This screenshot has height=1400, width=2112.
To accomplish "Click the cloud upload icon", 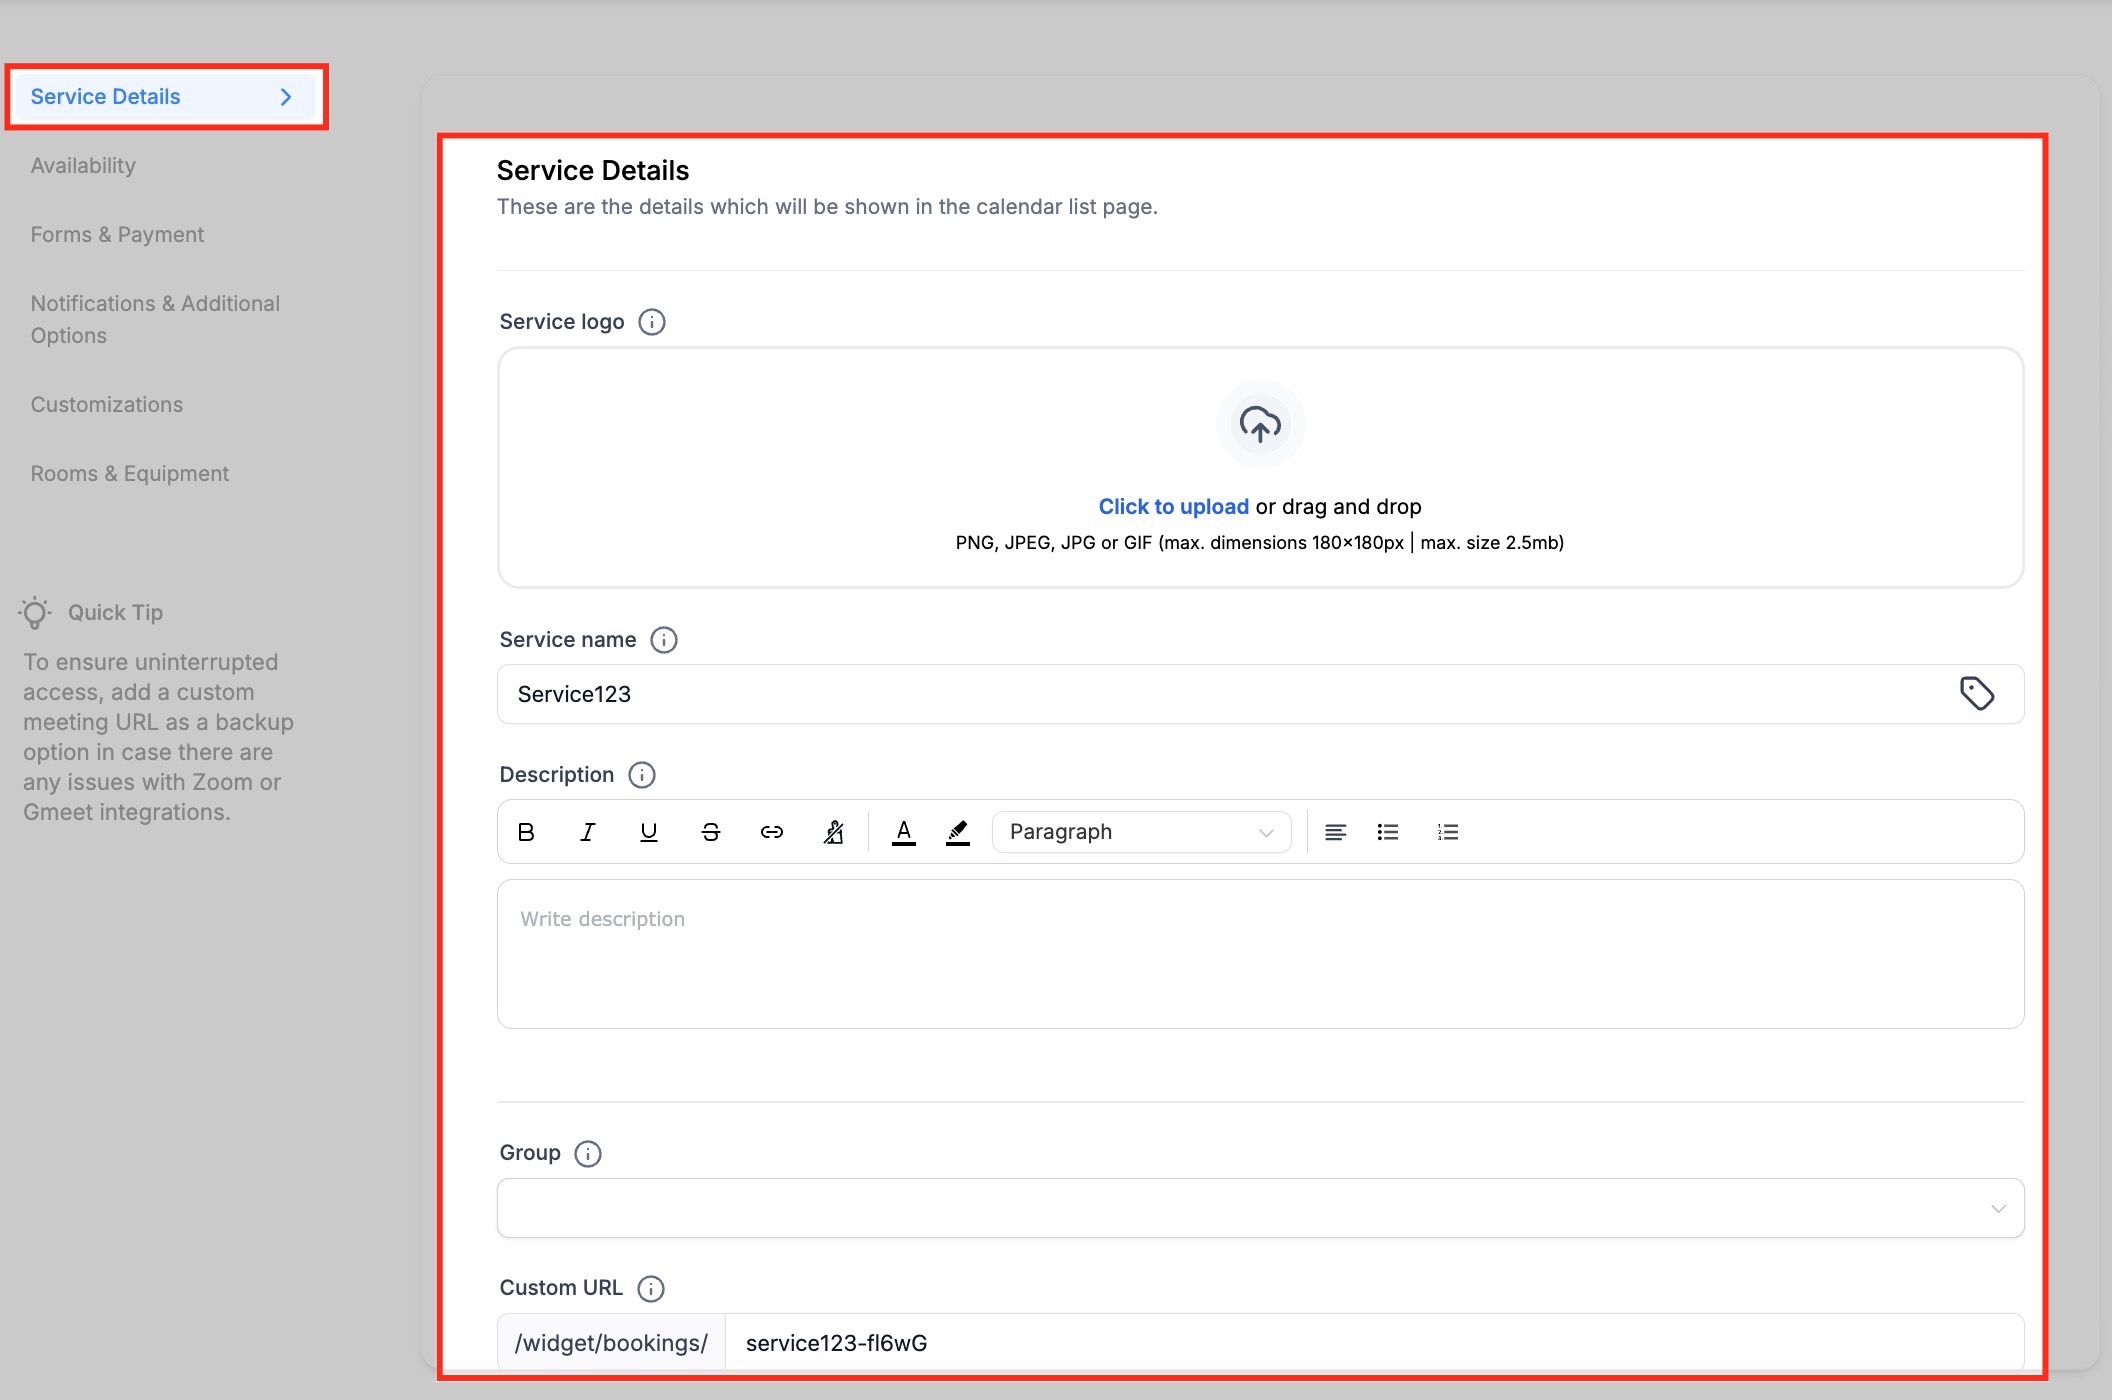I will click(x=1260, y=424).
